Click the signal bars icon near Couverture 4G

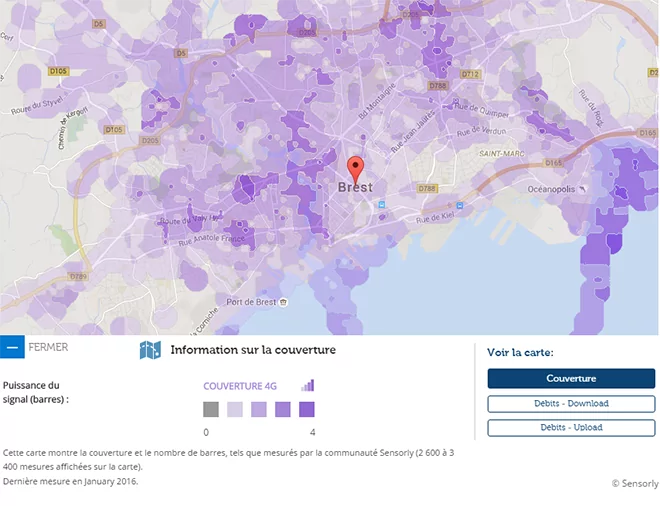[308, 385]
